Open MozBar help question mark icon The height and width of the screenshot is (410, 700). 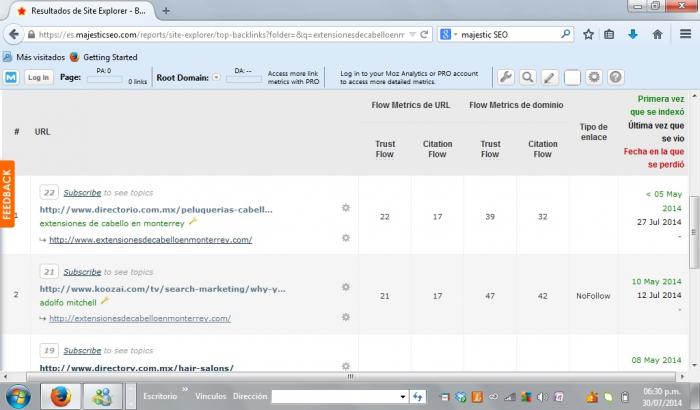tap(616, 77)
